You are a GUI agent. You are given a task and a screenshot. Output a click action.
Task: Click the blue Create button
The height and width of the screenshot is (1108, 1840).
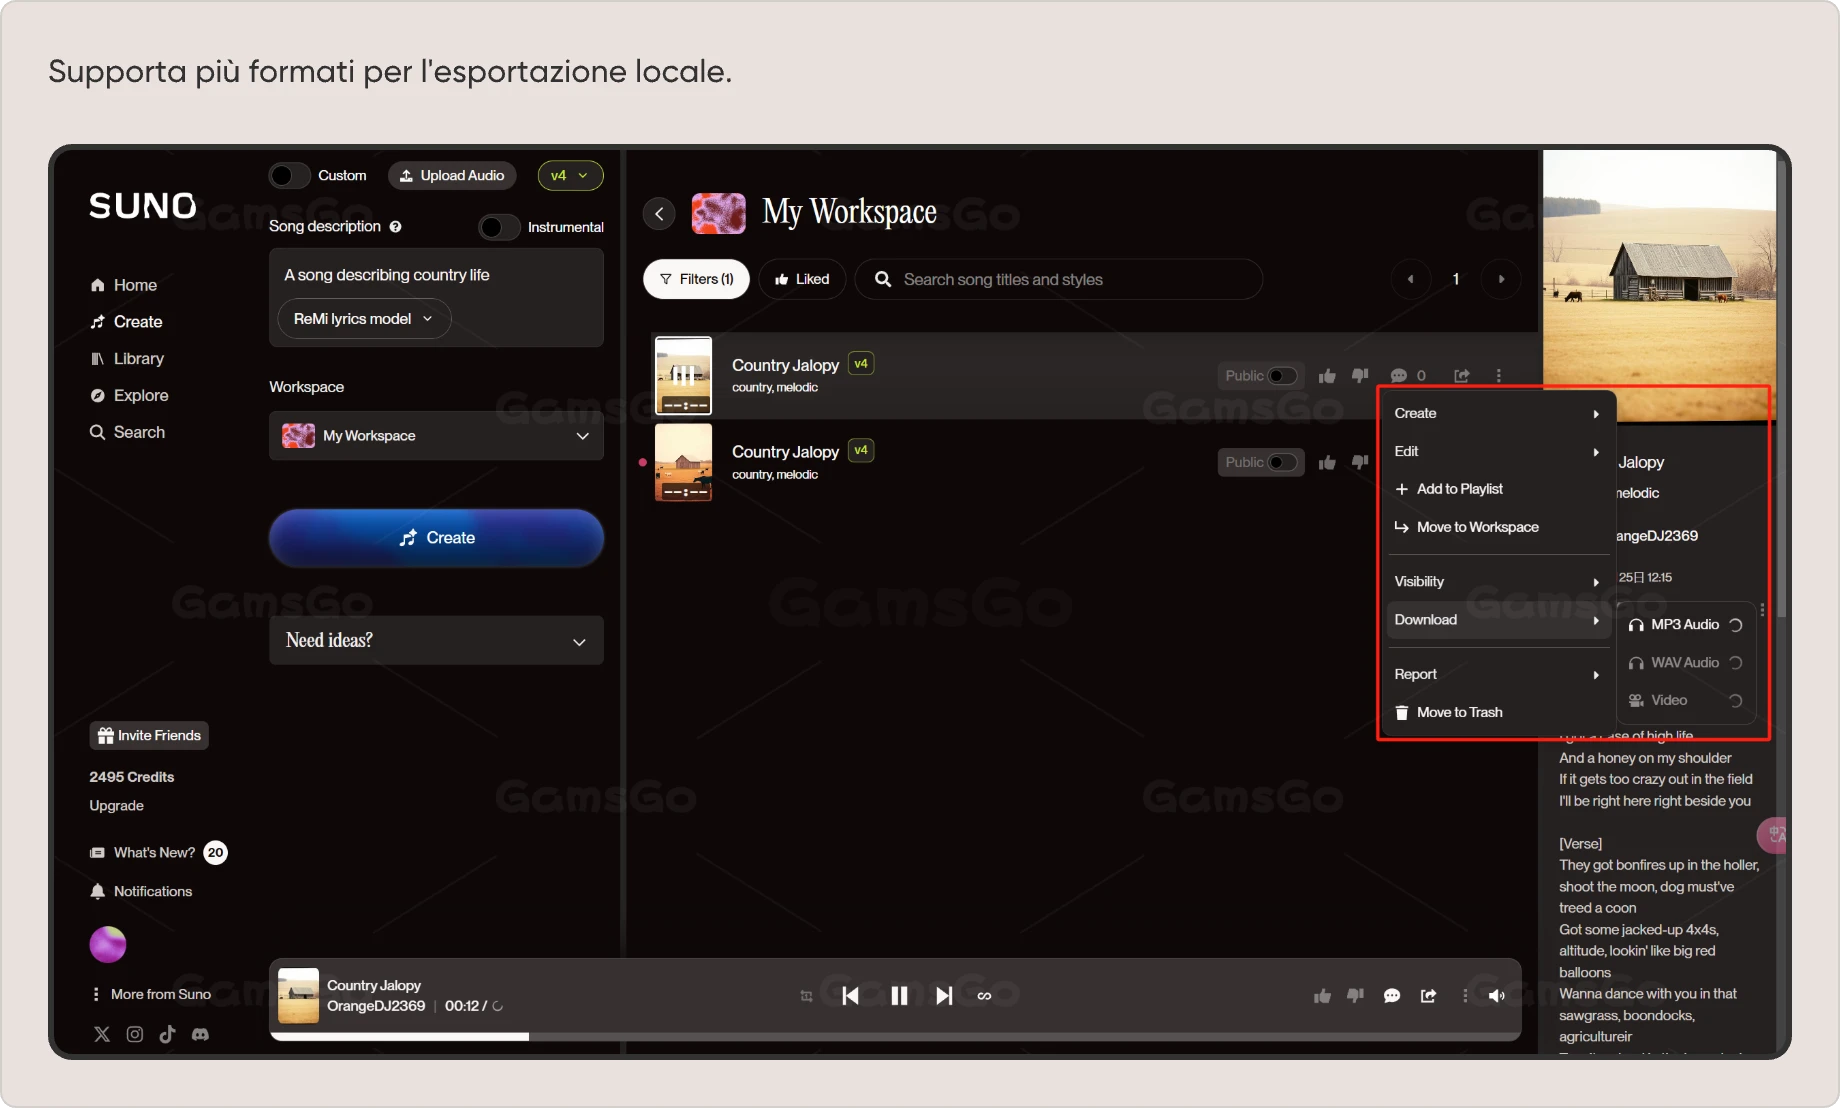point(436,538)
